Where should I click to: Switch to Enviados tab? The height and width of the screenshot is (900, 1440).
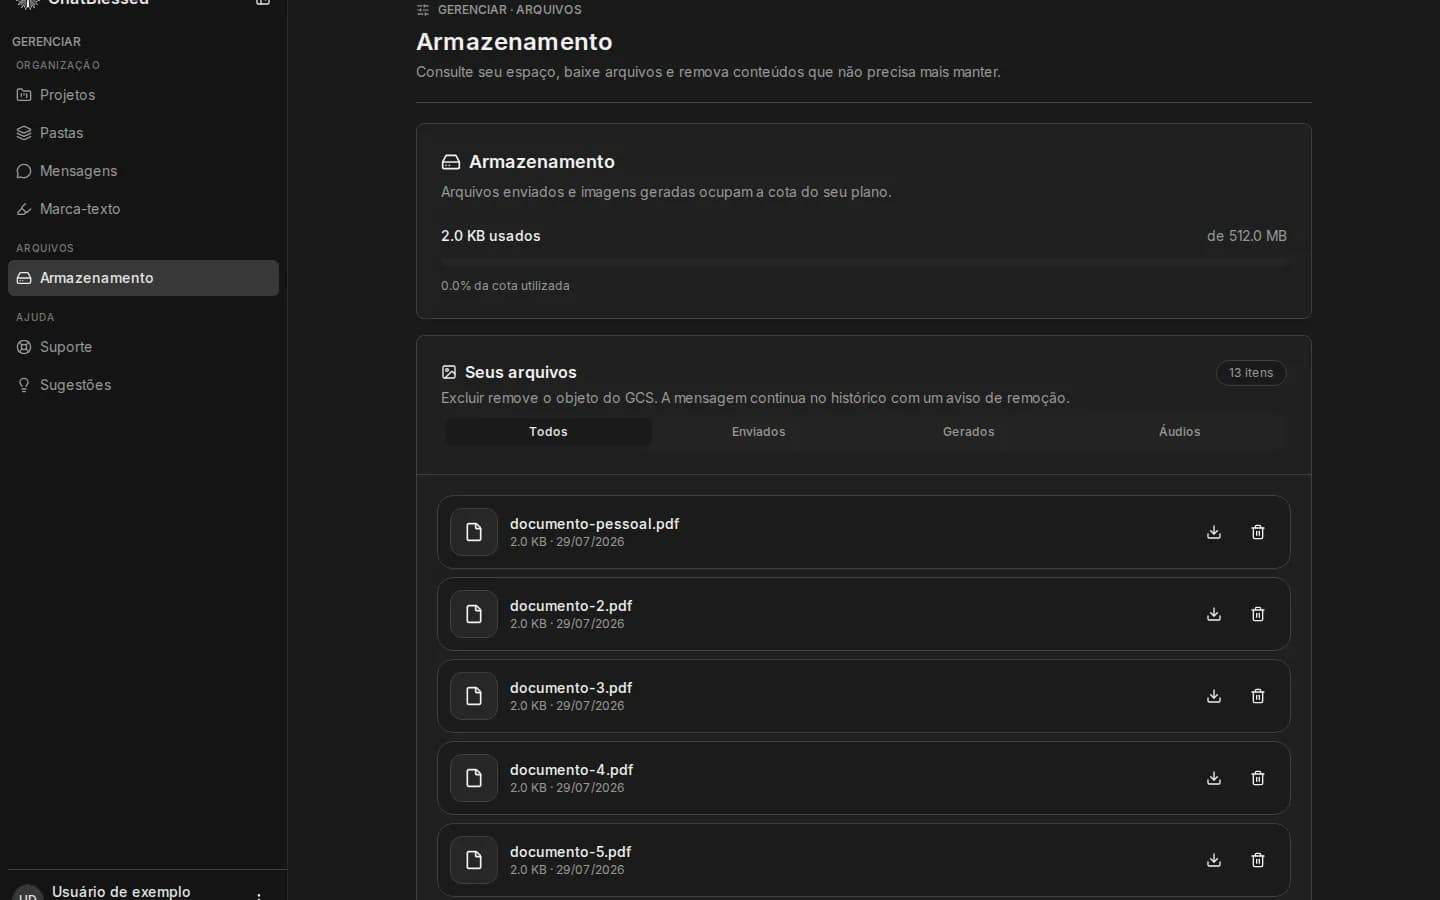coord(758,432)
